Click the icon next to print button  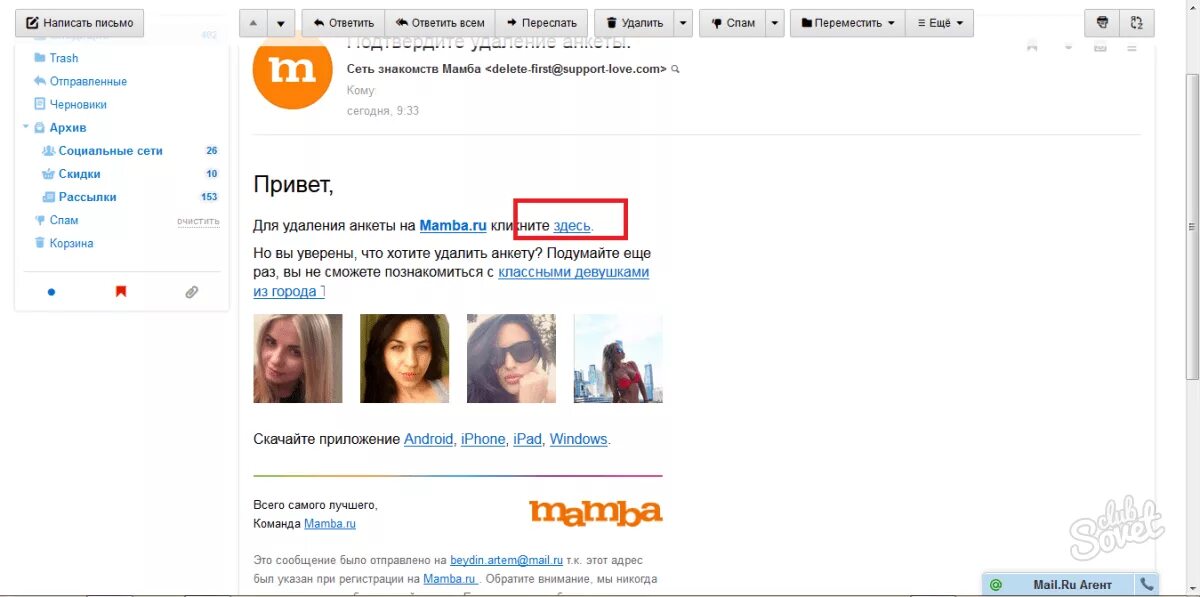[1137, 22]
